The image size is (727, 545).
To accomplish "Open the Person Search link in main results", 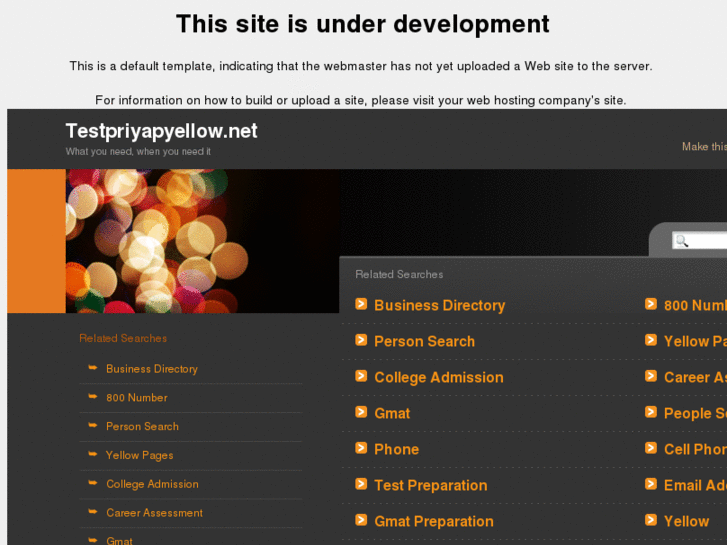I will click(x=424, y=341).
